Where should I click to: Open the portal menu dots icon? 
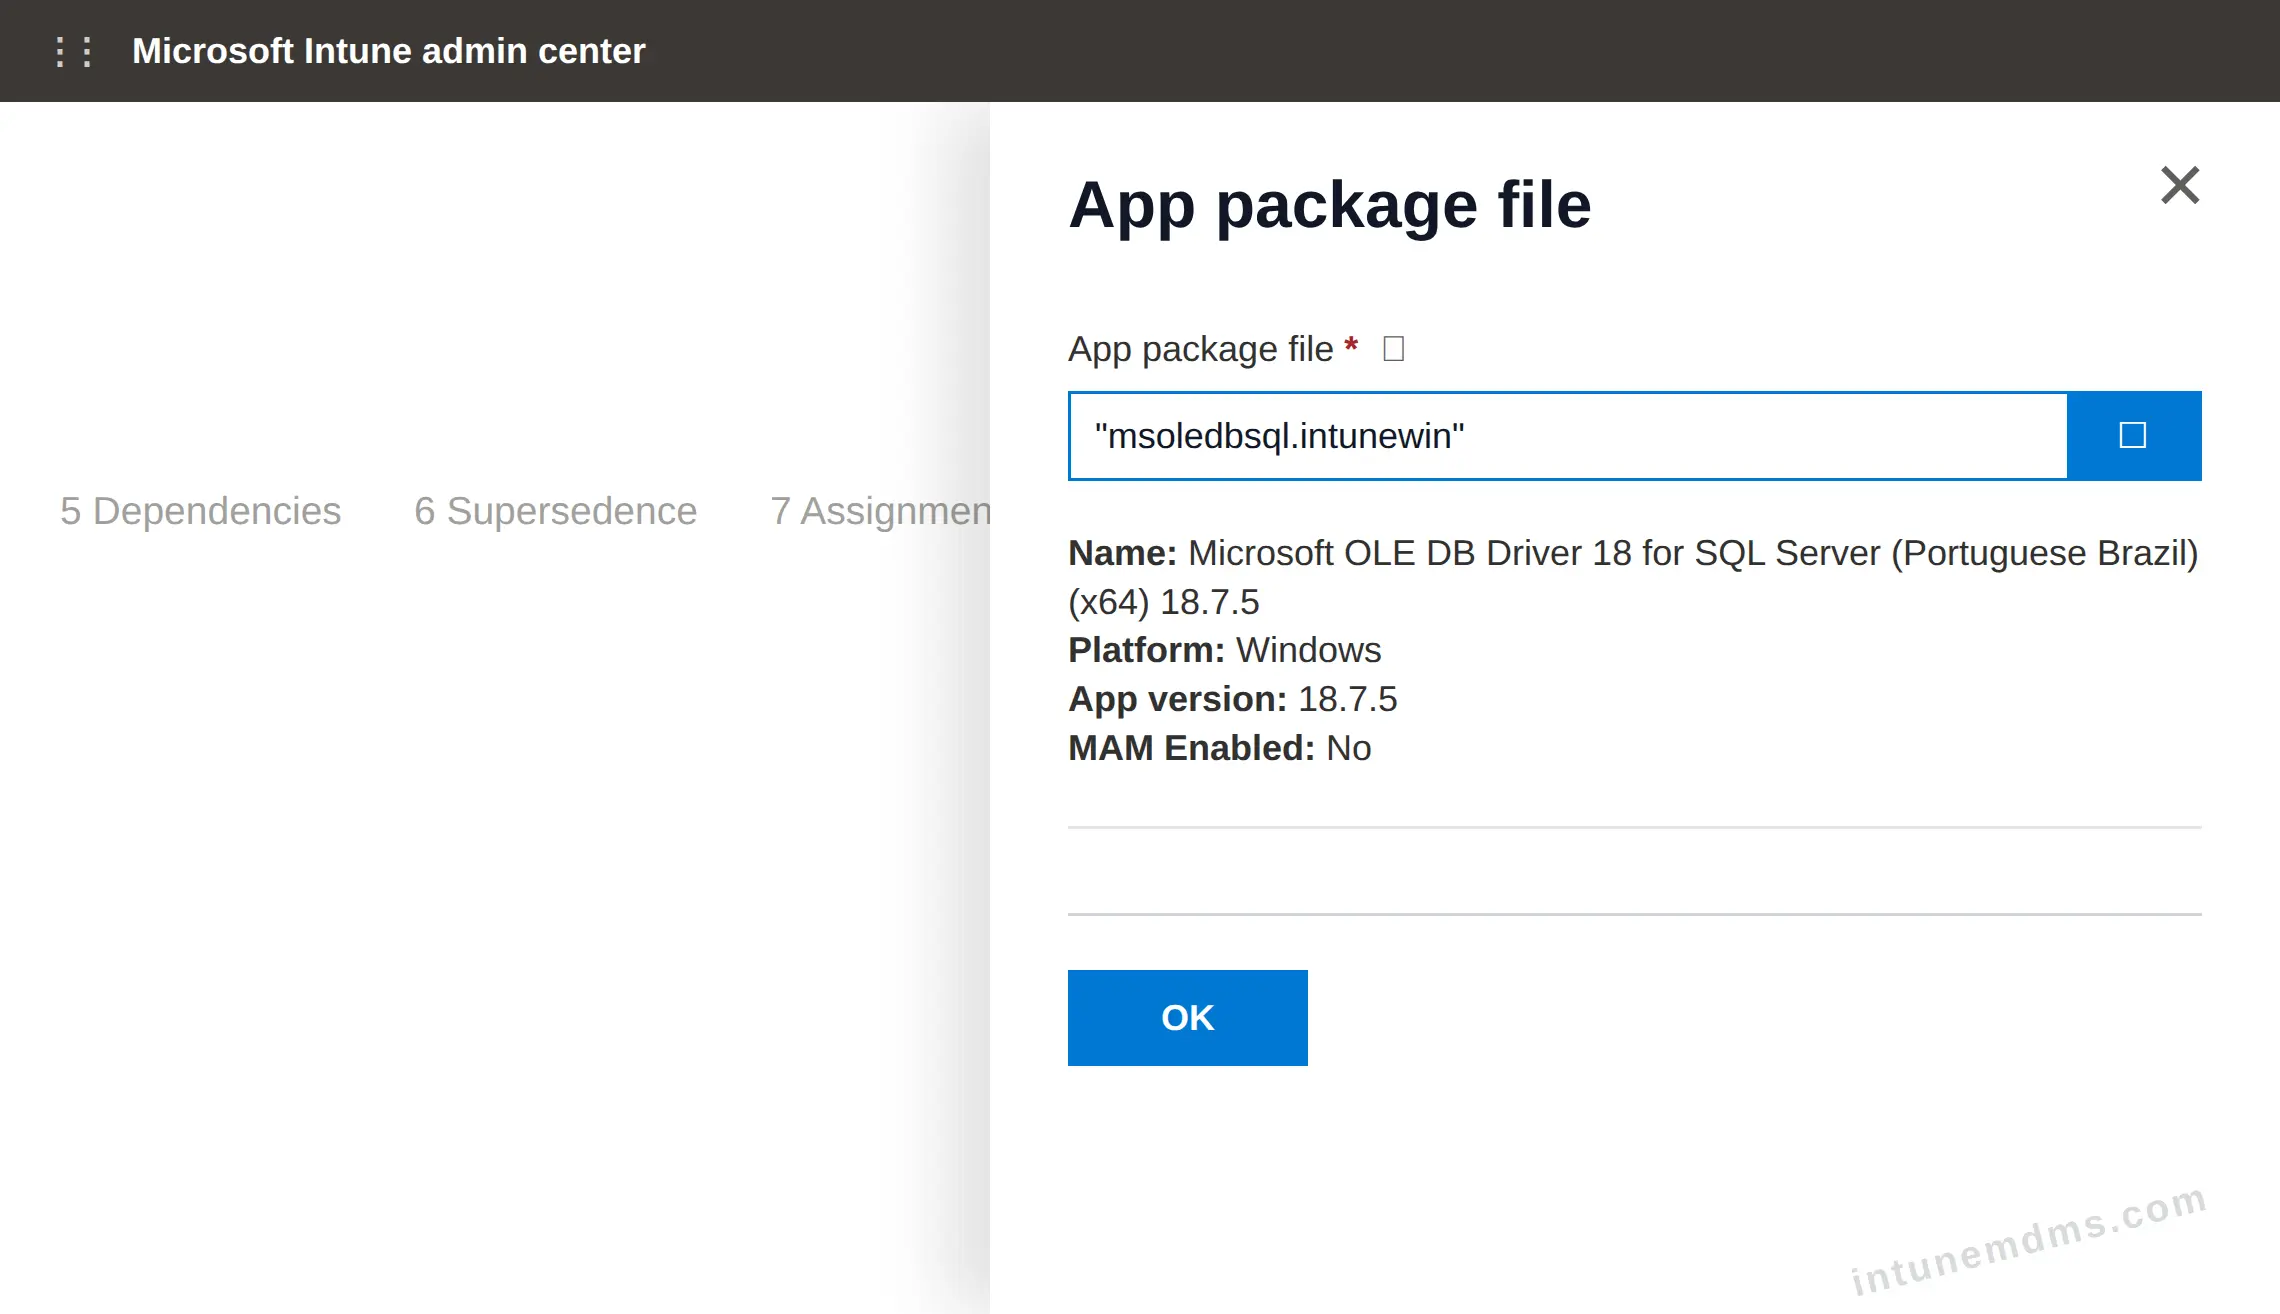[x=74, y=51]
